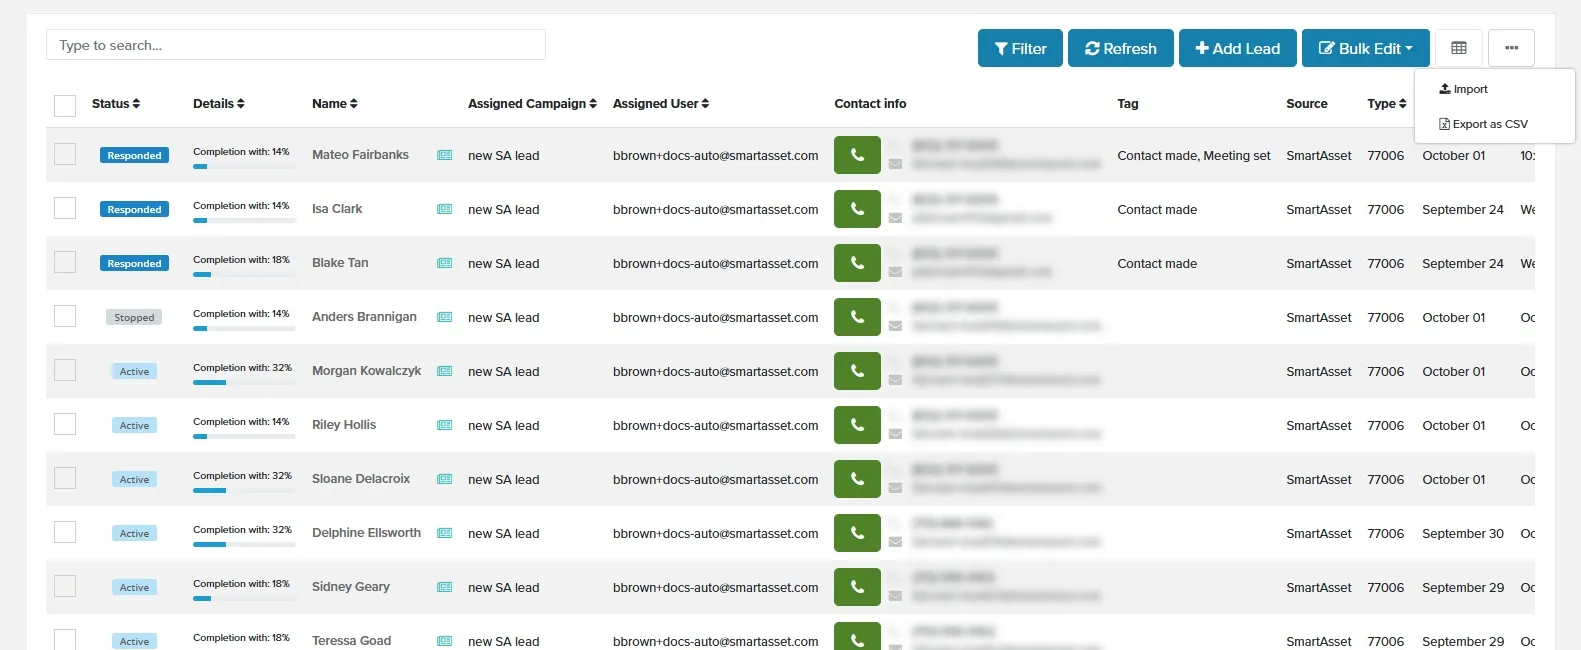Tick Morgan Kowalczyk row checkbox
The height and width of the screenshot is (650, 1581).
65,369
